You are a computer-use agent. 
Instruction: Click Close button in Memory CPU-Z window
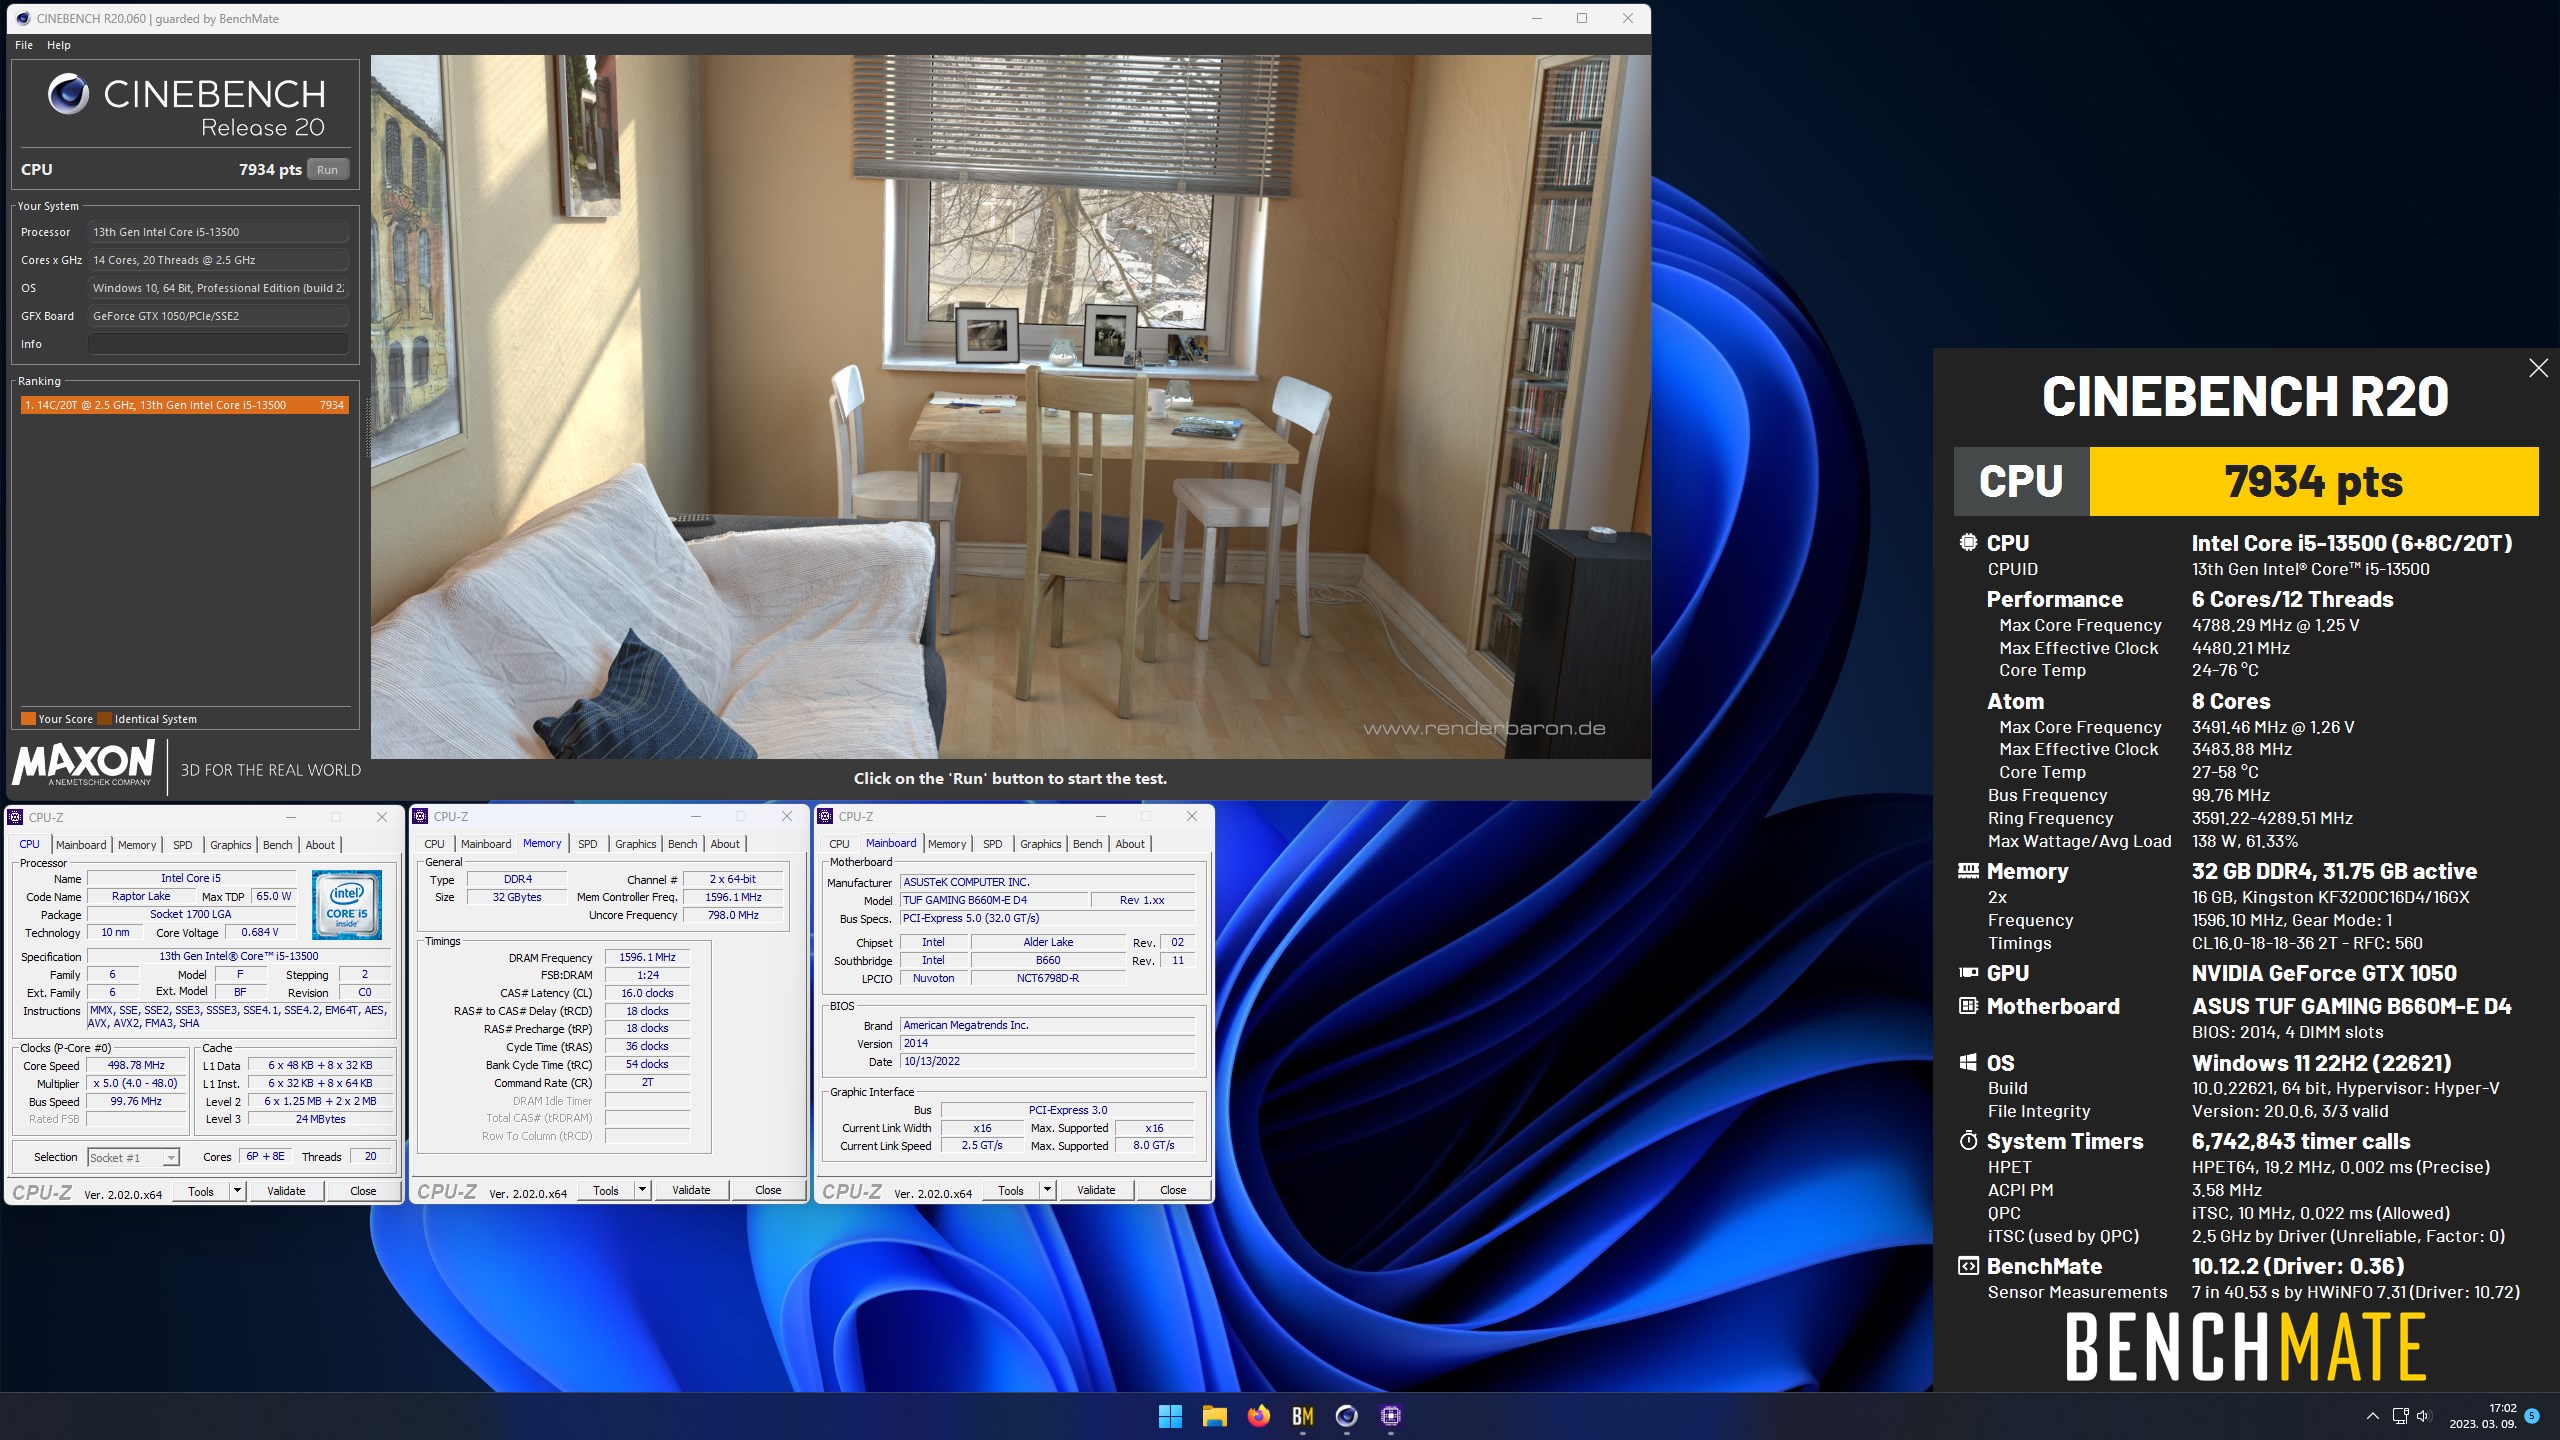pos(768,1190)
